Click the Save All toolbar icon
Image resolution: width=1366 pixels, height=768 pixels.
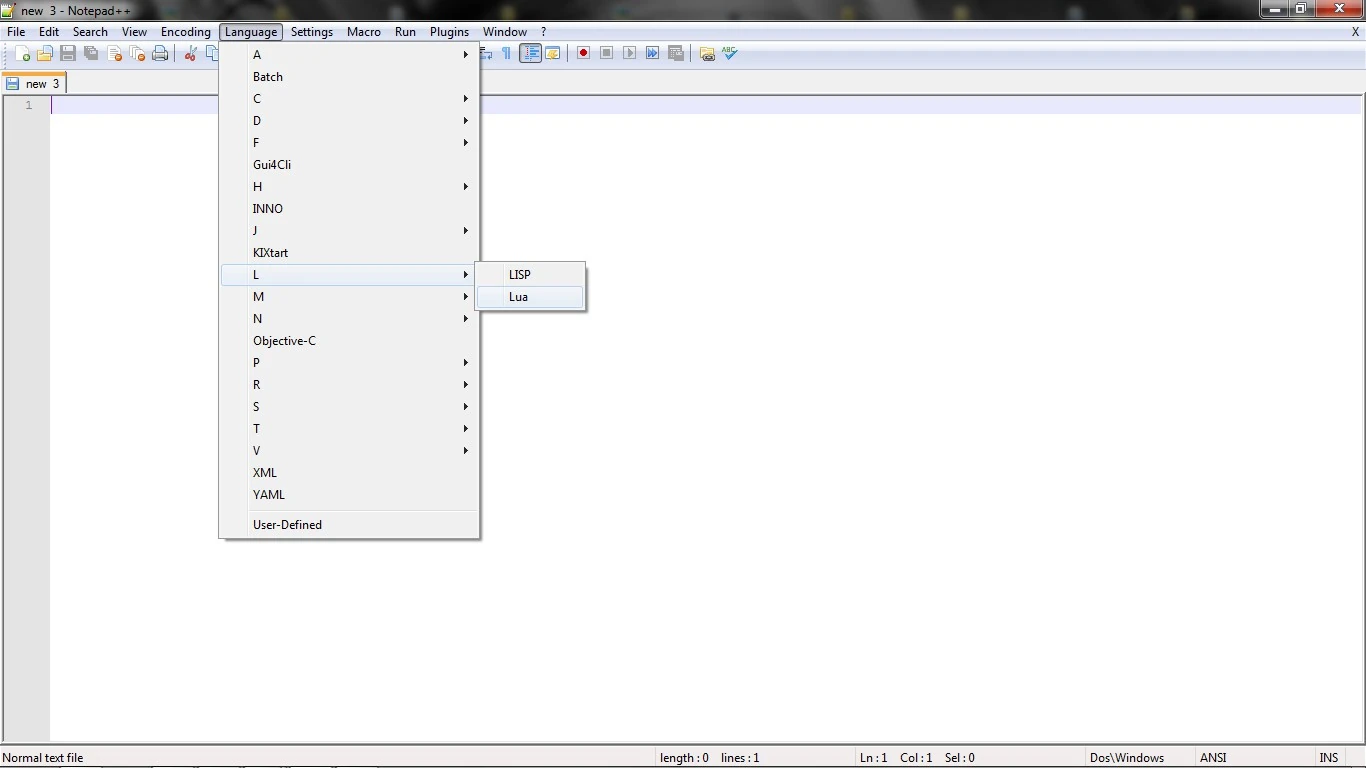click(91, 54)
